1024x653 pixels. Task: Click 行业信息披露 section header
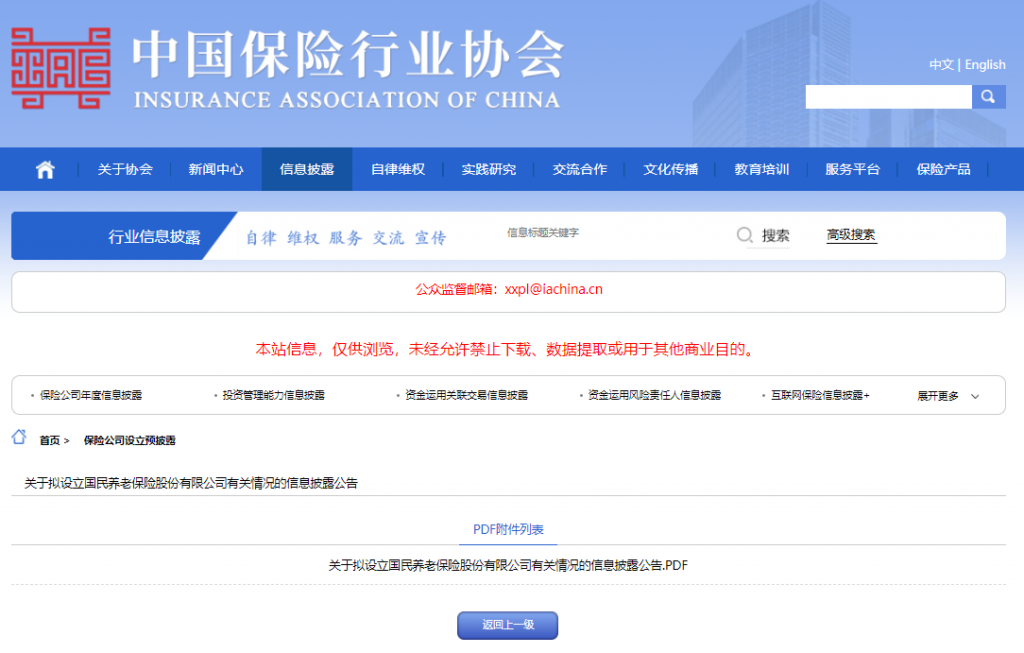click(154, 237)
